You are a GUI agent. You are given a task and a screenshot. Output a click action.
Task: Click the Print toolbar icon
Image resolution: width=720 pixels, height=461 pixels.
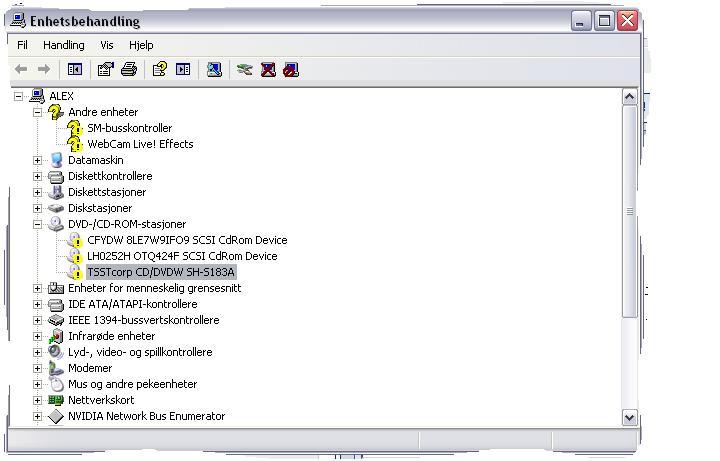(x=129, y=69)
